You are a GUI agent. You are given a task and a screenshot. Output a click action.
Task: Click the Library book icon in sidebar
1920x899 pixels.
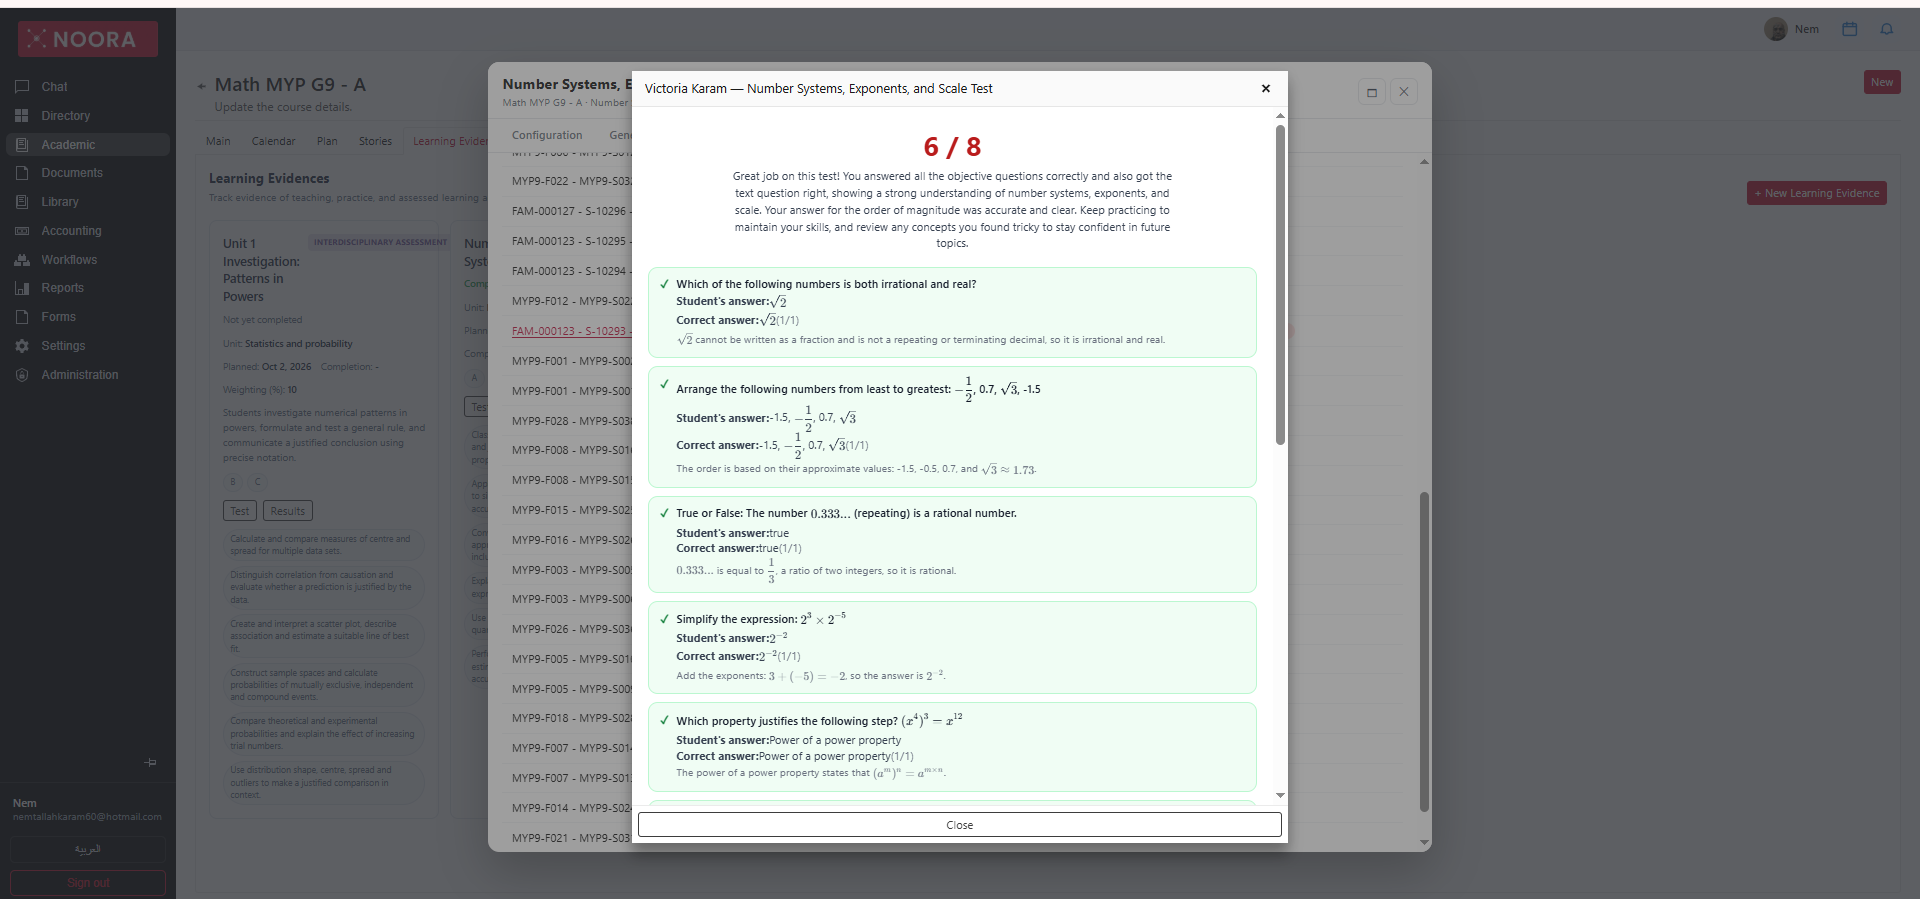[x=22, y=202]
